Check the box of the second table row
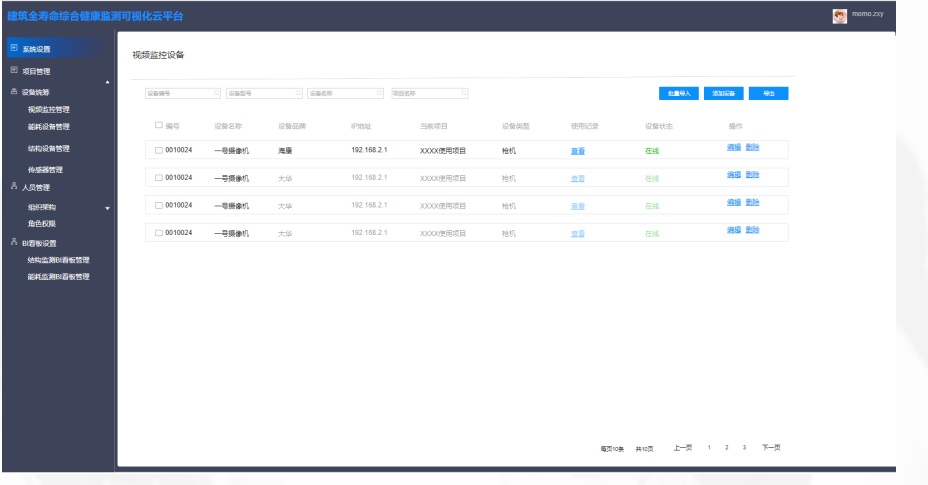928x485 pixels. pos(159,178)
